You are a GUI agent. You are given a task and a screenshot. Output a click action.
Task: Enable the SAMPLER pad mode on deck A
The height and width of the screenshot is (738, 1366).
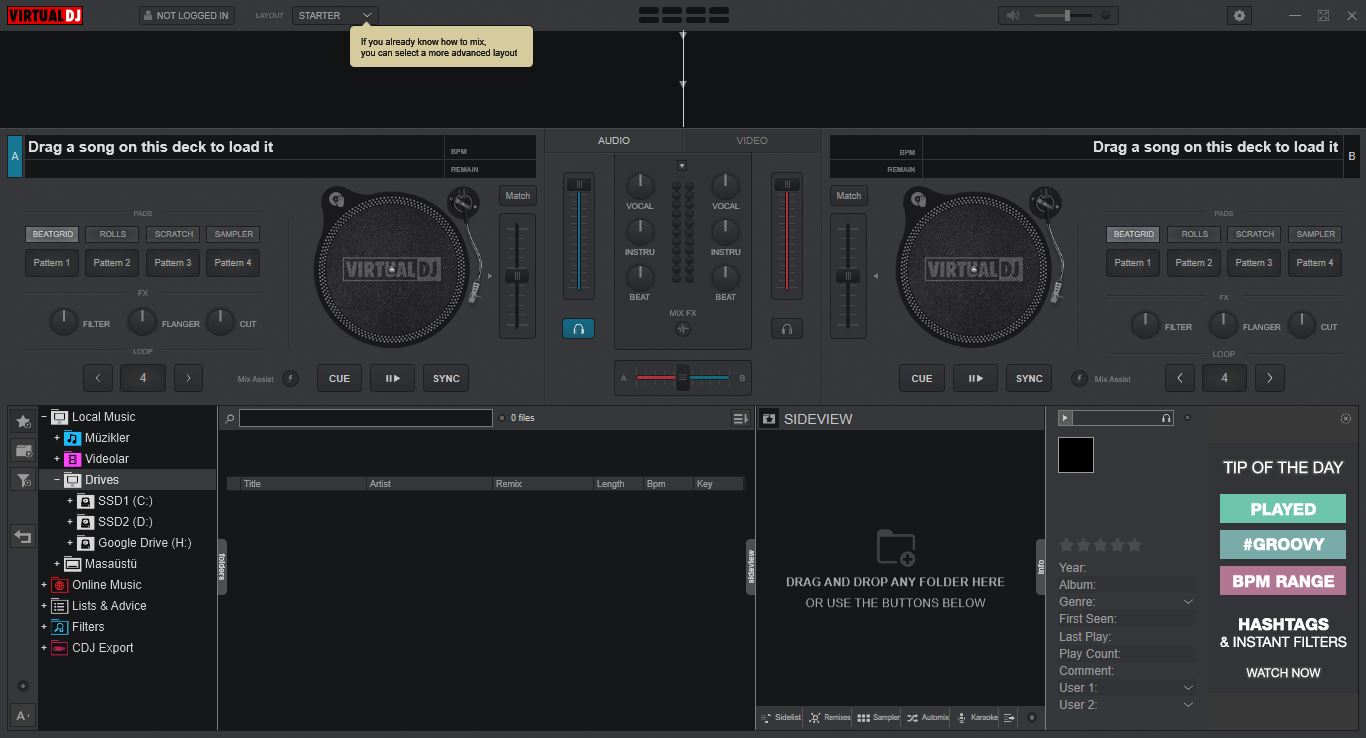(x=234, y=234)
